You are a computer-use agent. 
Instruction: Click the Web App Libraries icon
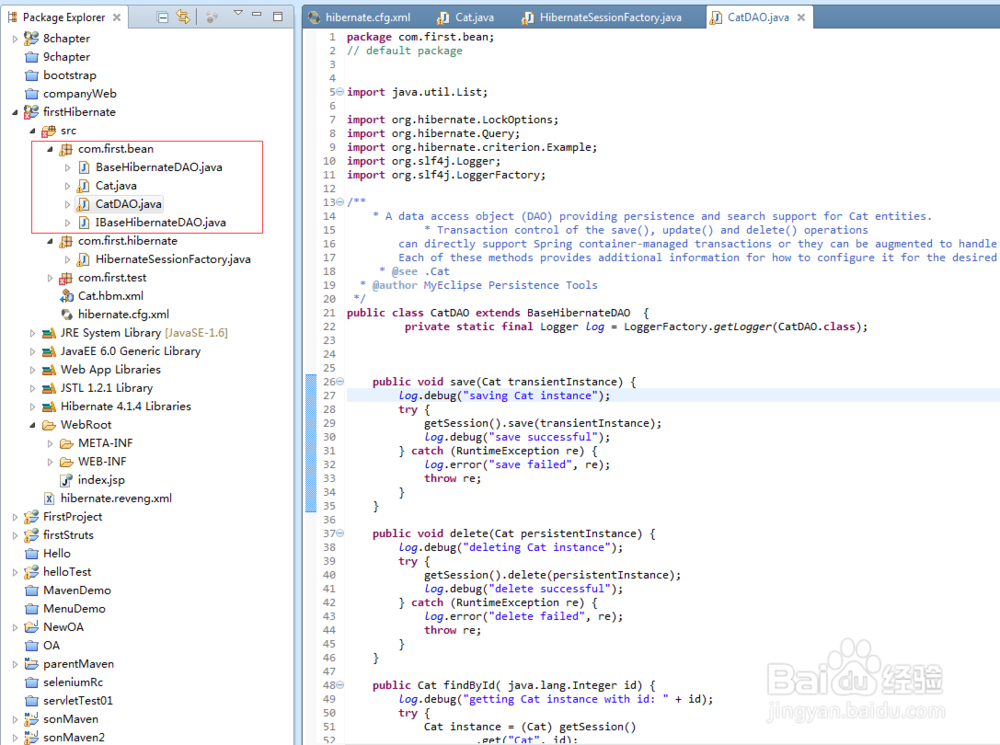pos(48,370)
